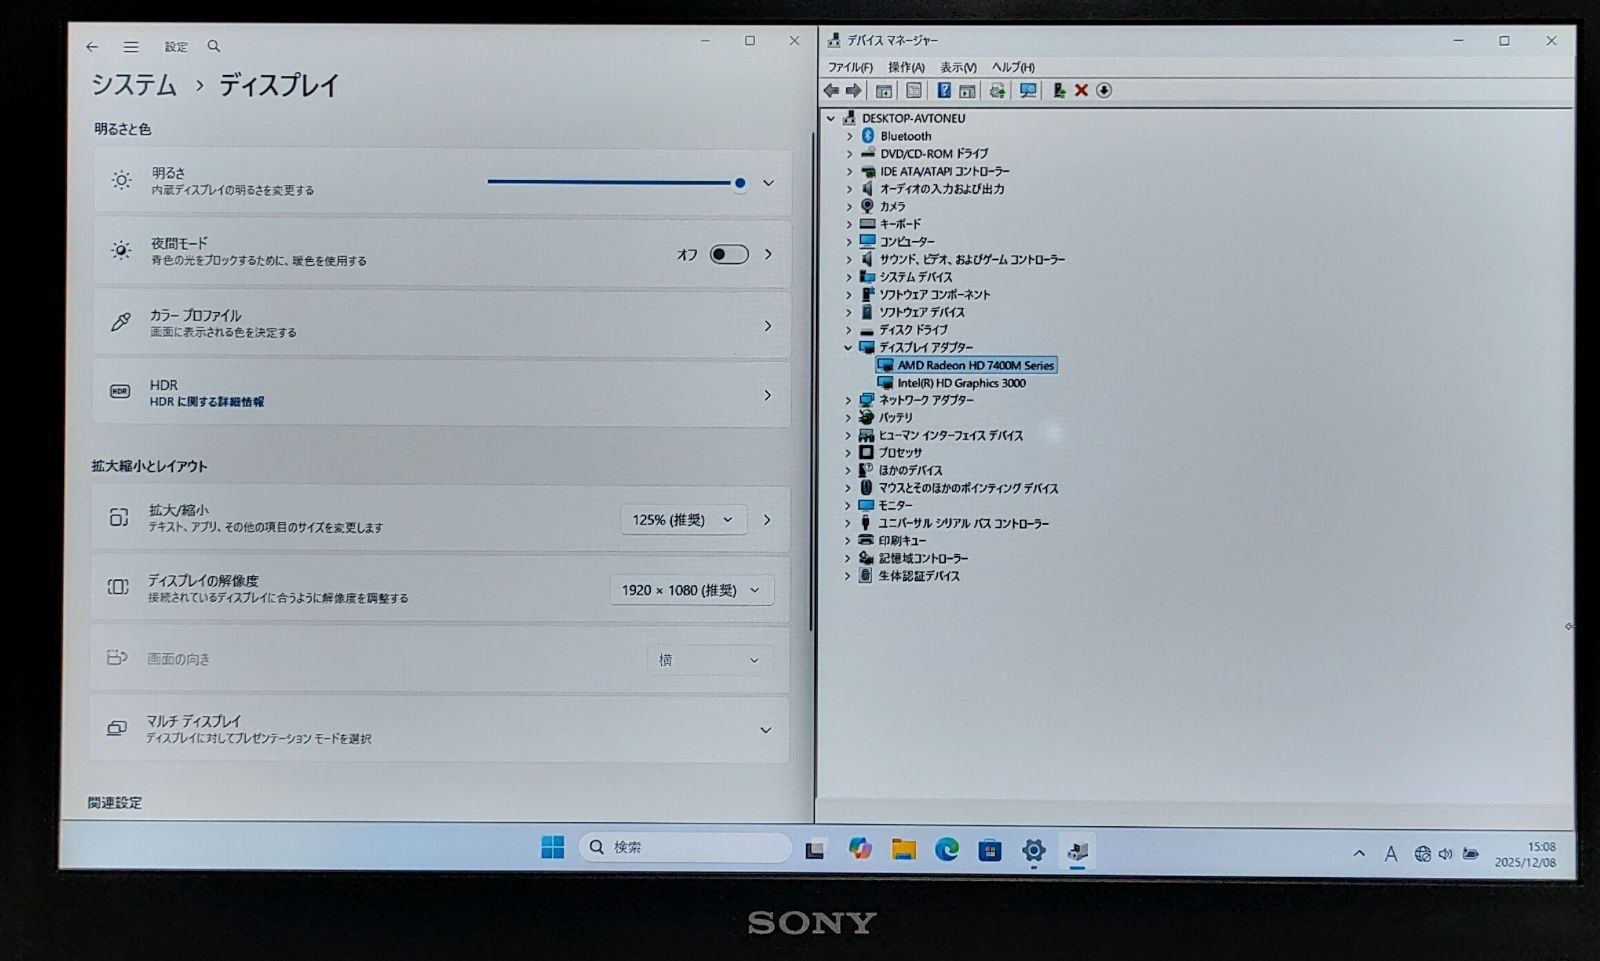Collapse ディスプレイ アダプター tree branch
The width and height of the screenshot is (1600, 961).
849,347
